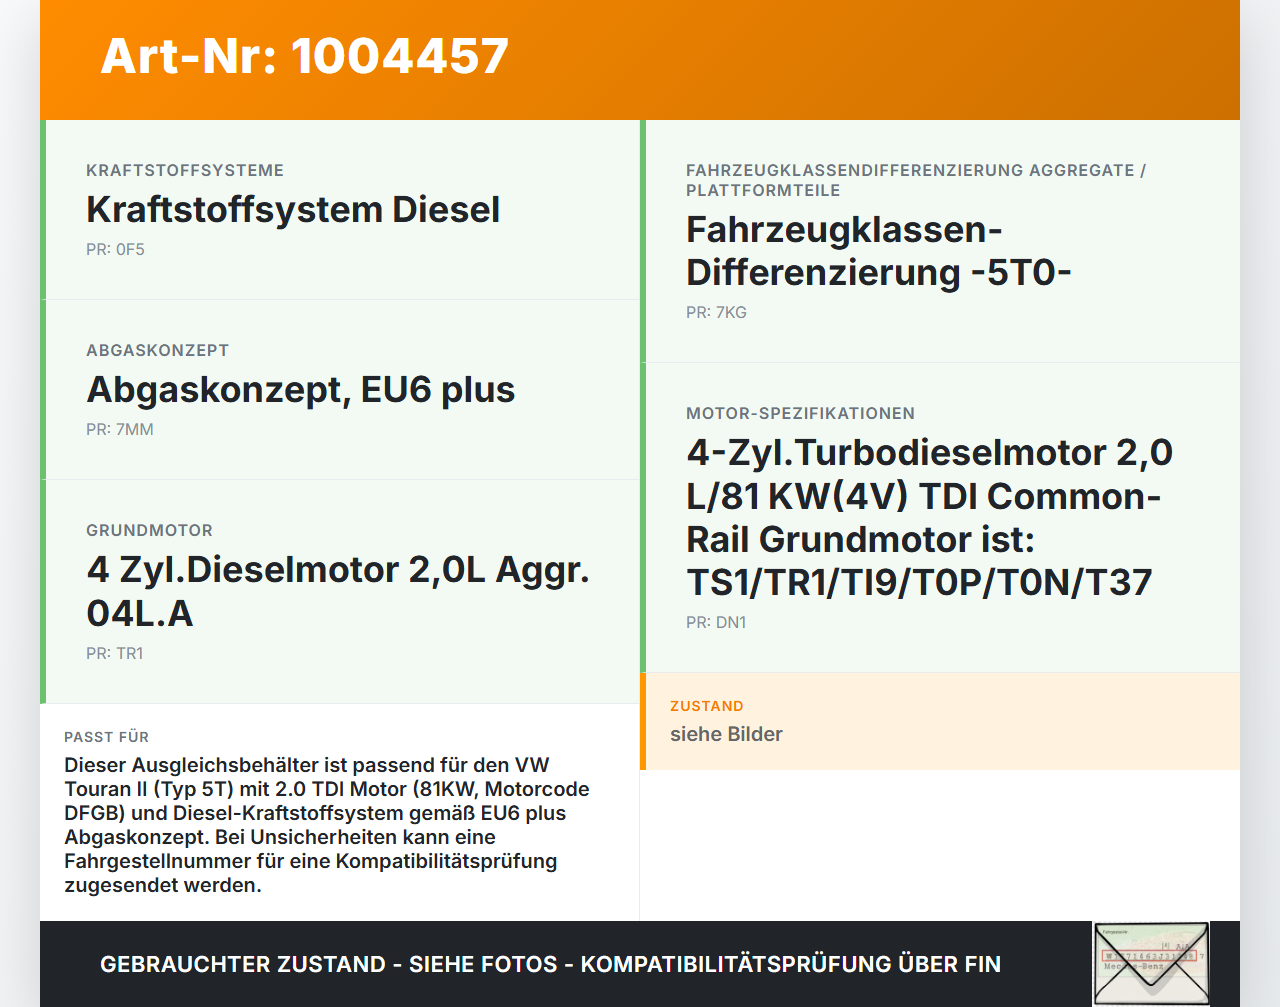Click the GEBRAUCHTER ZUSTAND footer text
The height and width of the screenshot is (1007, 1280).
pyautogui.click(x=550, y=964)
